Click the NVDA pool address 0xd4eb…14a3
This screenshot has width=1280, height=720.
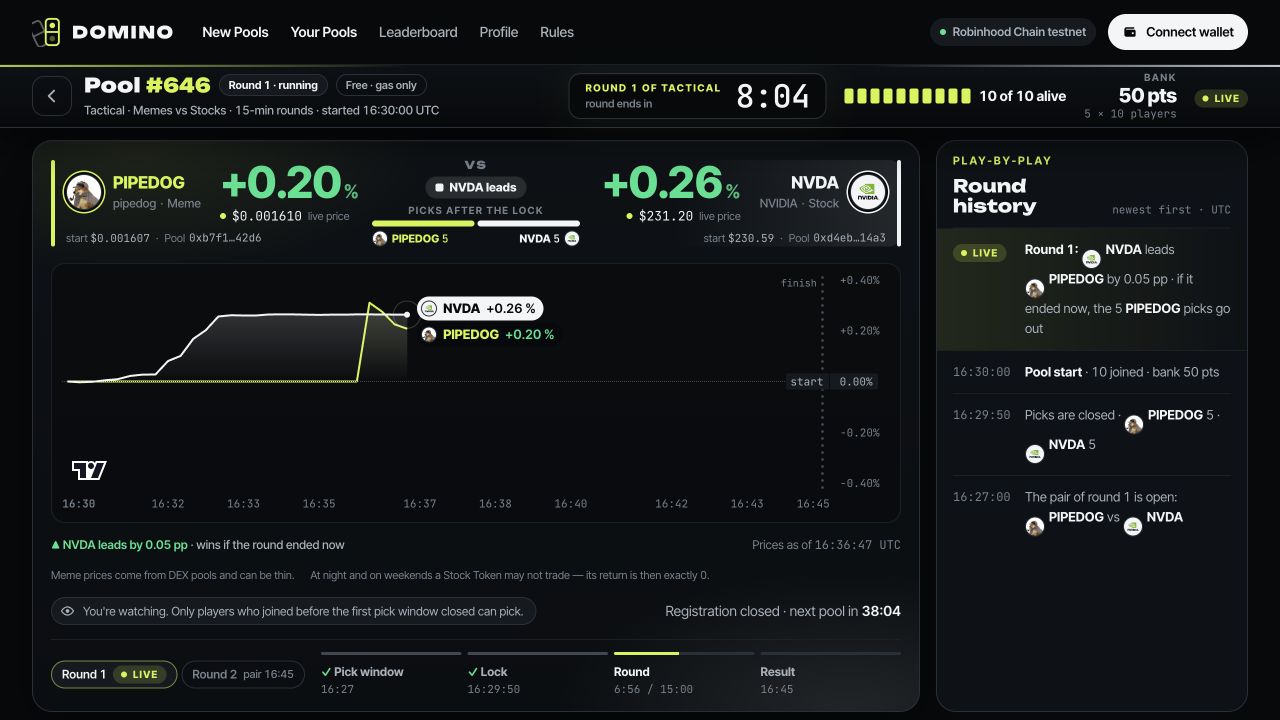tap(850, 239)
